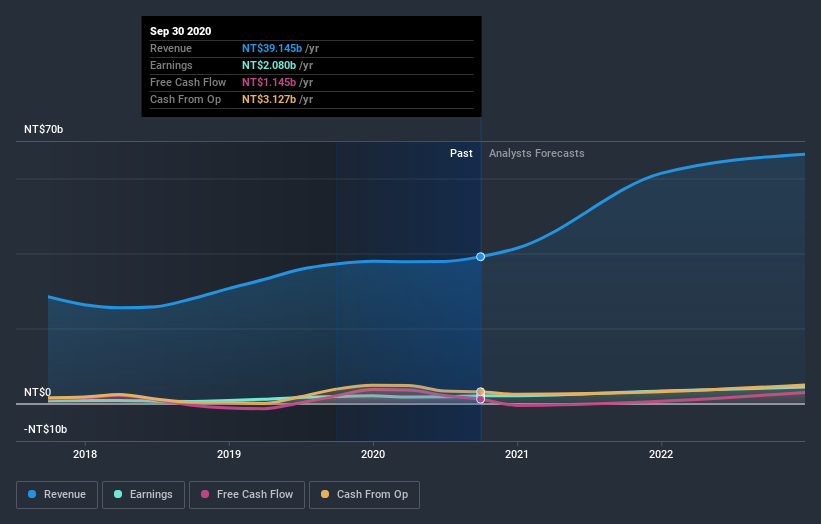Click the Analysts Forecasts label
821x524 pixels.
point(537,153)
